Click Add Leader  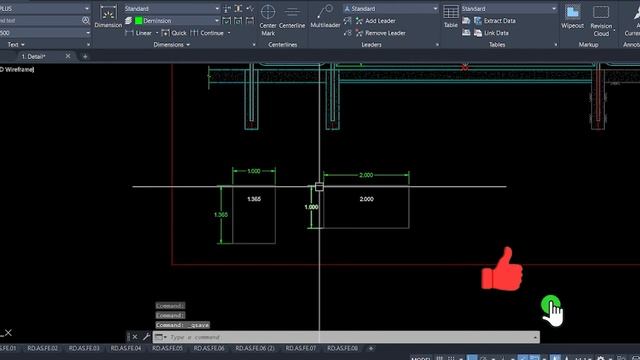point(376,20)
